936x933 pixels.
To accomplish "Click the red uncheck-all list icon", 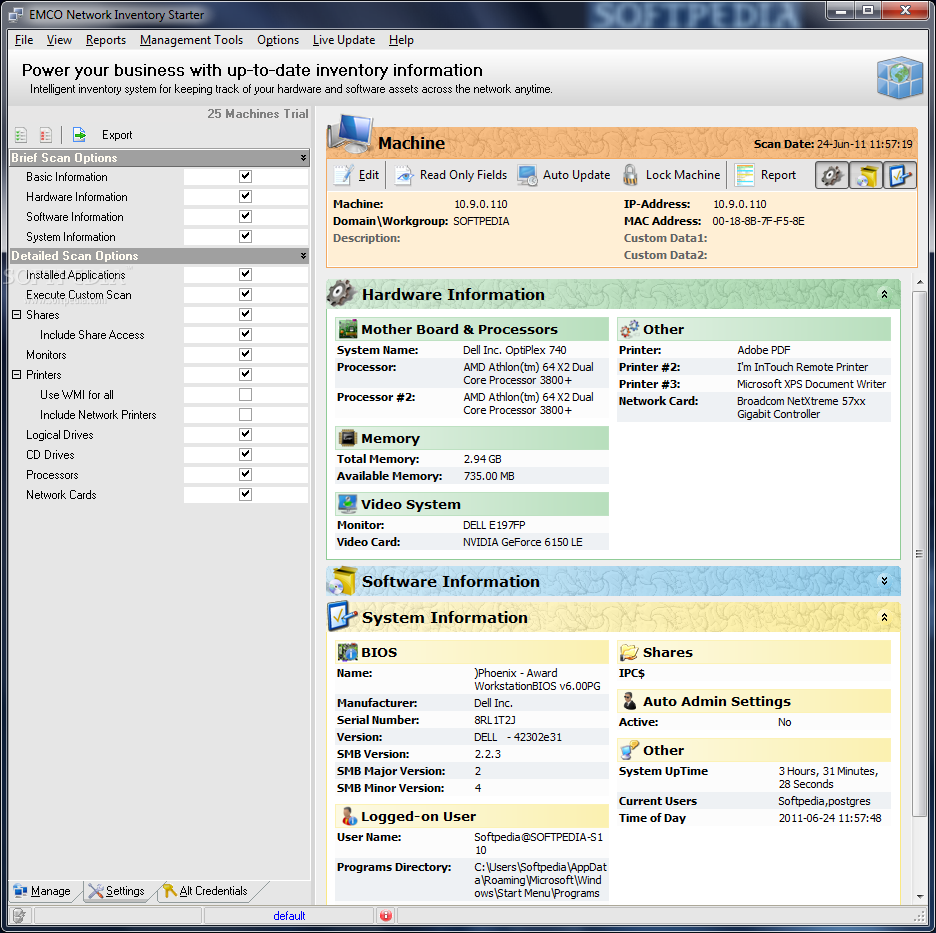I will point(45,135).
